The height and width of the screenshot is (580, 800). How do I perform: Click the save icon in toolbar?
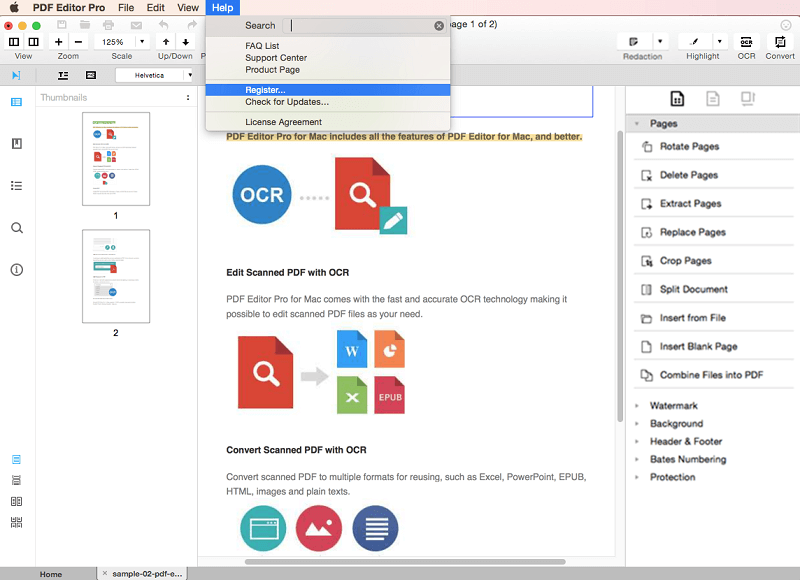click(x=62, y=24)
